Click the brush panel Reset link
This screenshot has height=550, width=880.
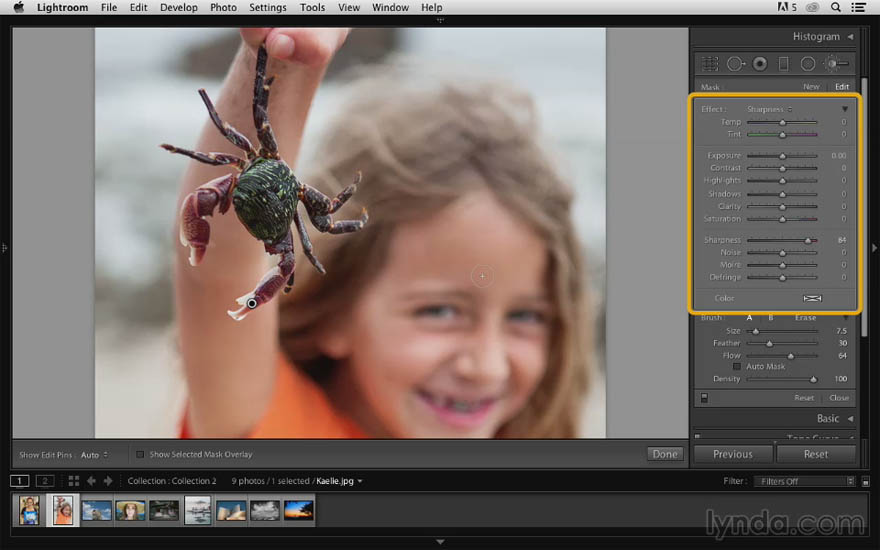pos(804,398)
